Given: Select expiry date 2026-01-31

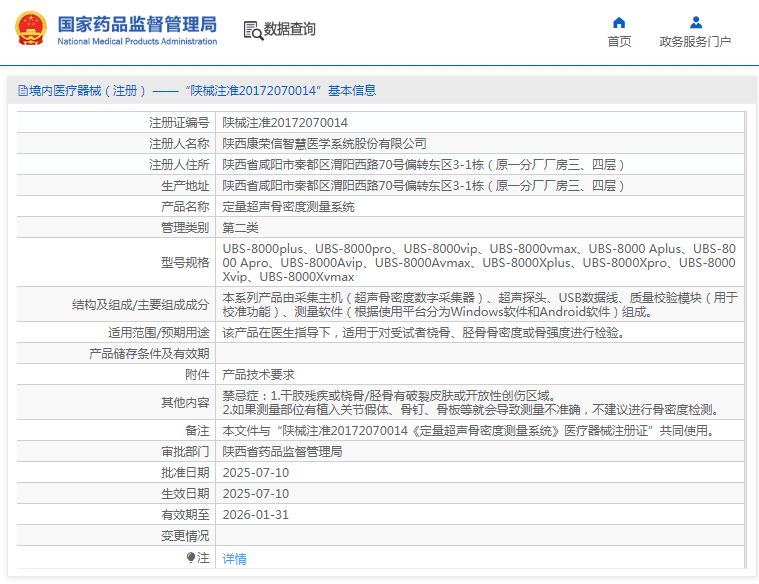Looking at the screenshot, I should click(255, 515).
